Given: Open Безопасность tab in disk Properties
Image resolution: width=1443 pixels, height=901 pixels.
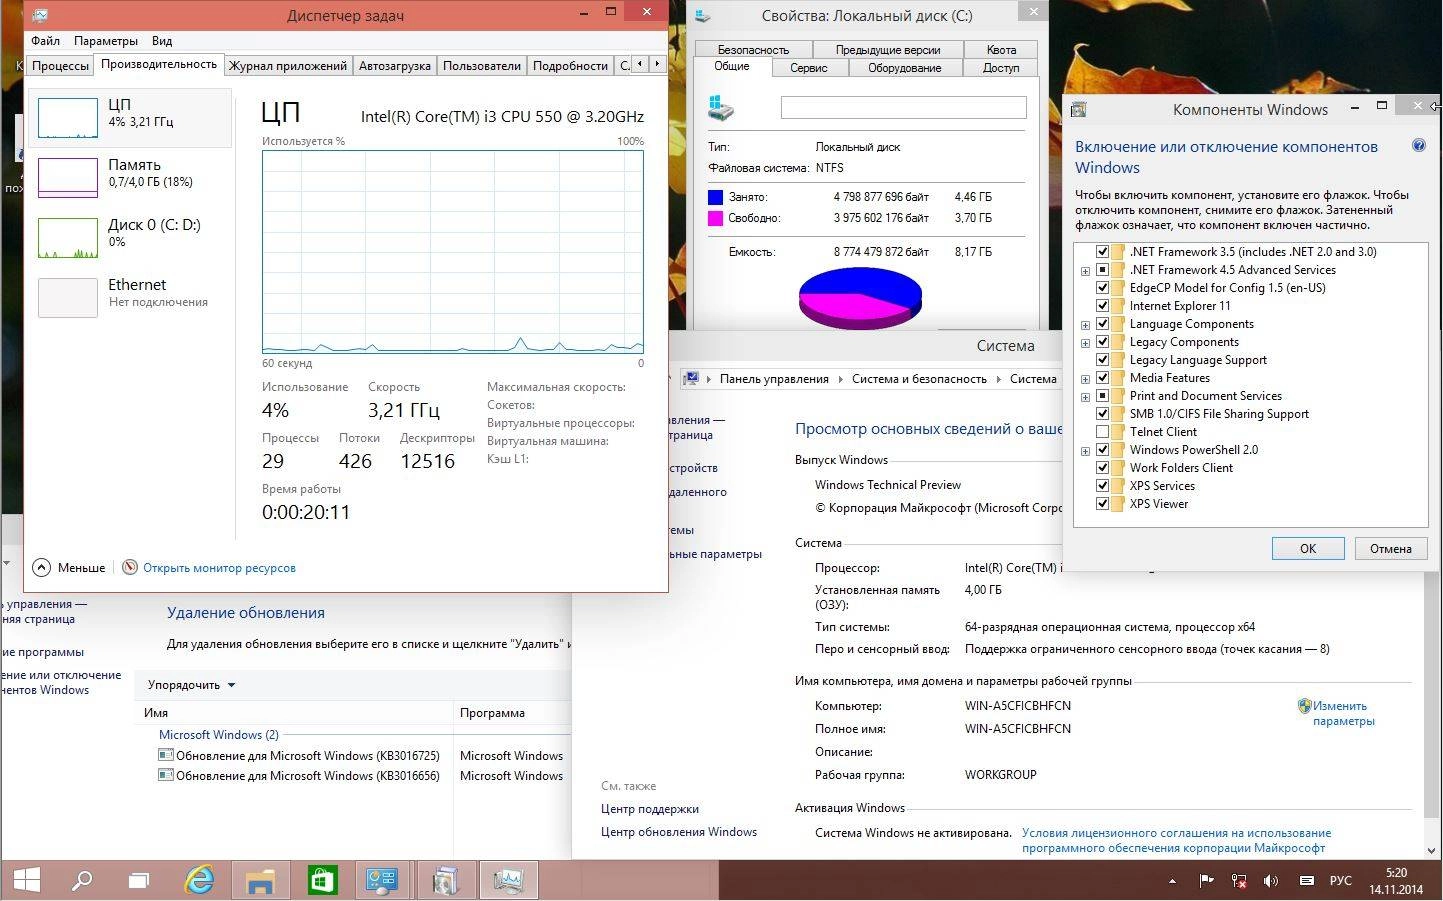Looking at the screenshot, I should point(752,49).
